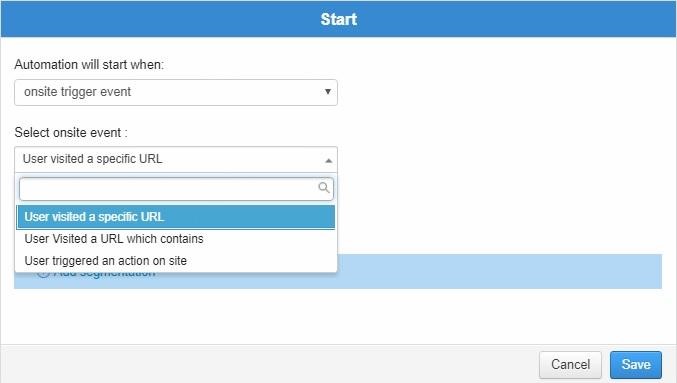
Task: Save the automation start settings
Action: (636, 364)
